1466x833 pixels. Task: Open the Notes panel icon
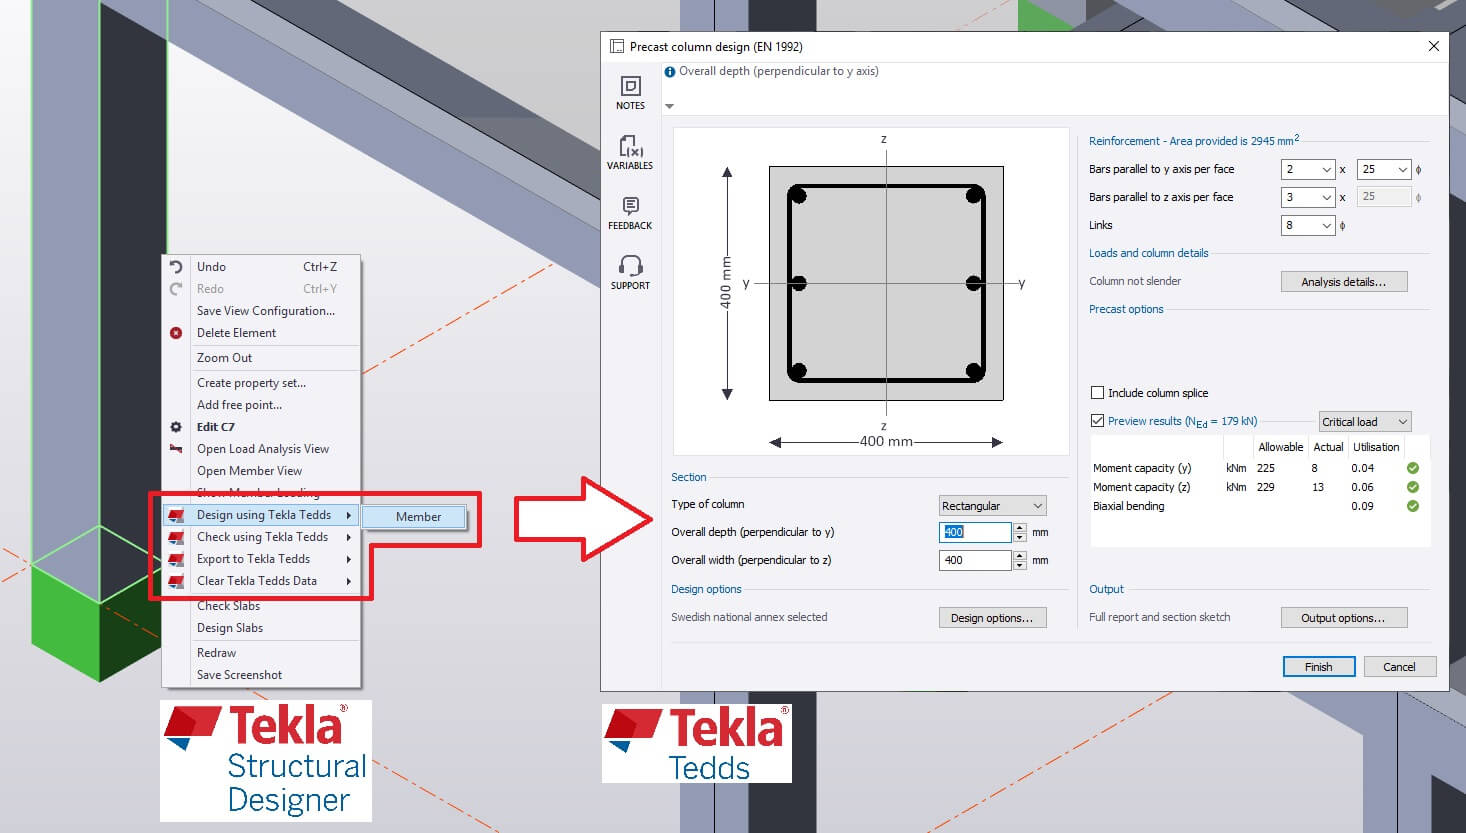pyautogui.click(x=630, y=86)
